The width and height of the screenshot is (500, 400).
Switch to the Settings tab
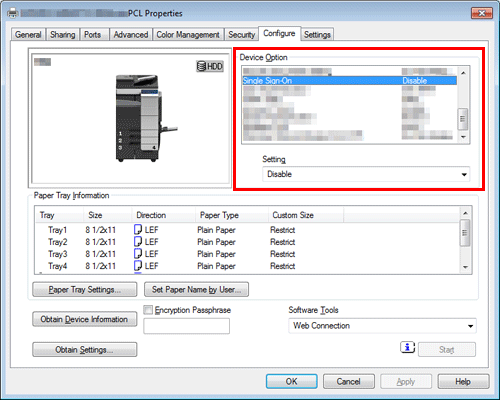(317, 35)
